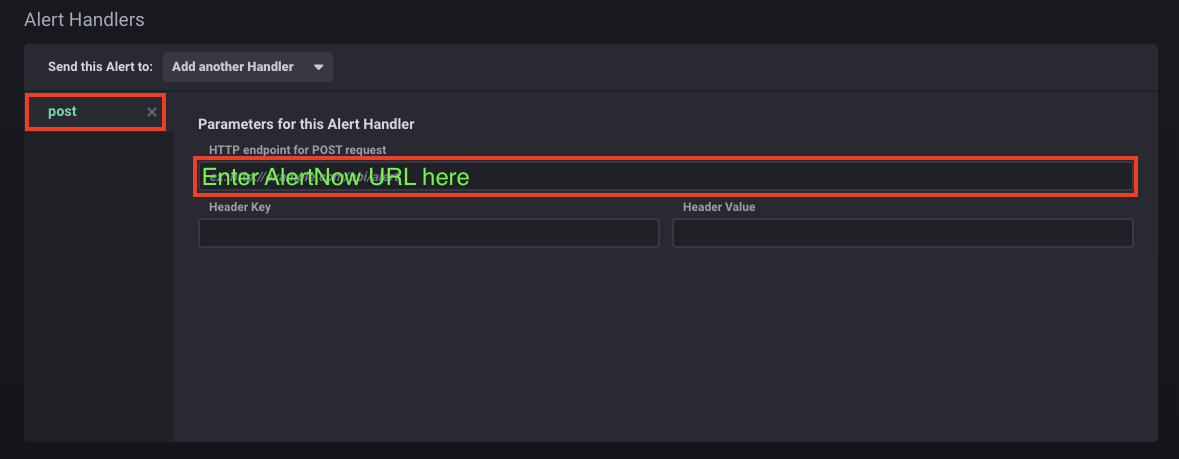Click the 'Add another Handler' label text
1179x459 pixels.
233,67
